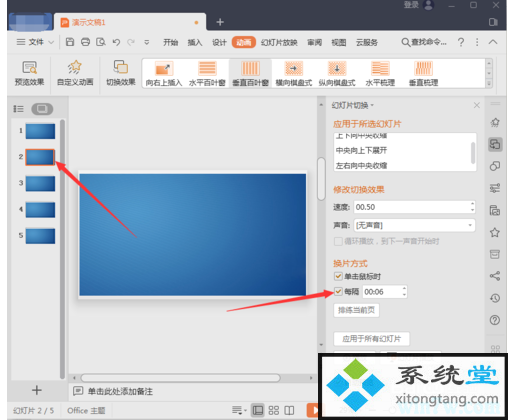Enable the 循环播放 loop sound checkbox
This screenshot has height=420, width=508.
point(338,241)
